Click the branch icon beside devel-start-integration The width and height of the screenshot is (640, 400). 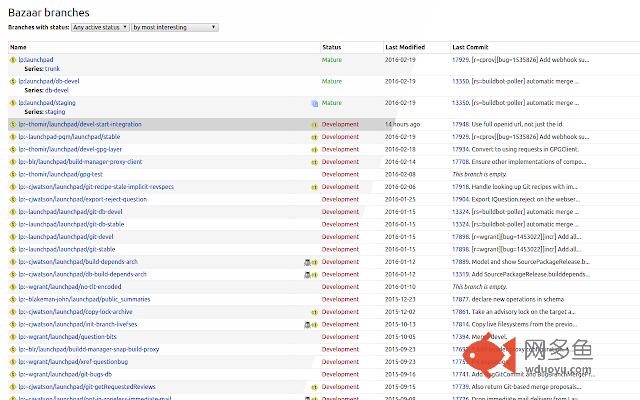point(13,124)
